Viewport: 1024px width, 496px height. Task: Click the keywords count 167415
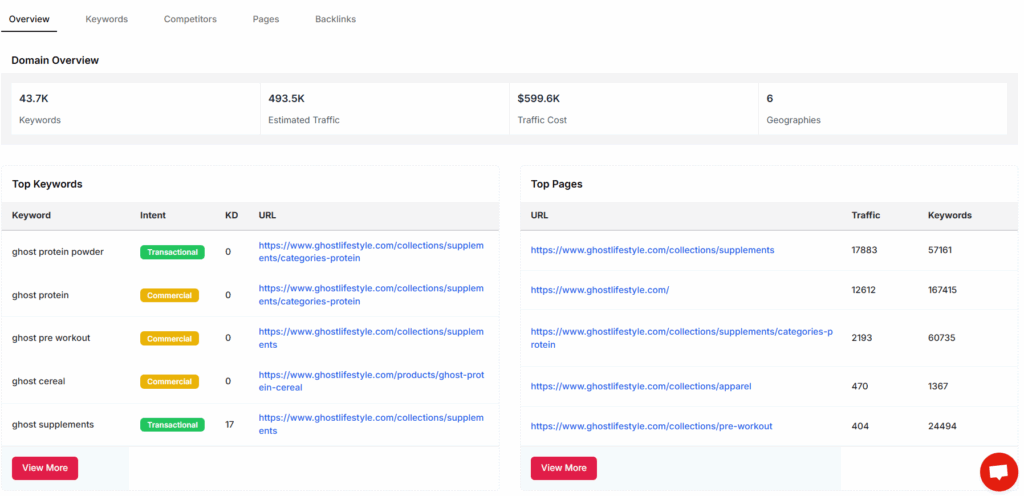pos(942,290)
